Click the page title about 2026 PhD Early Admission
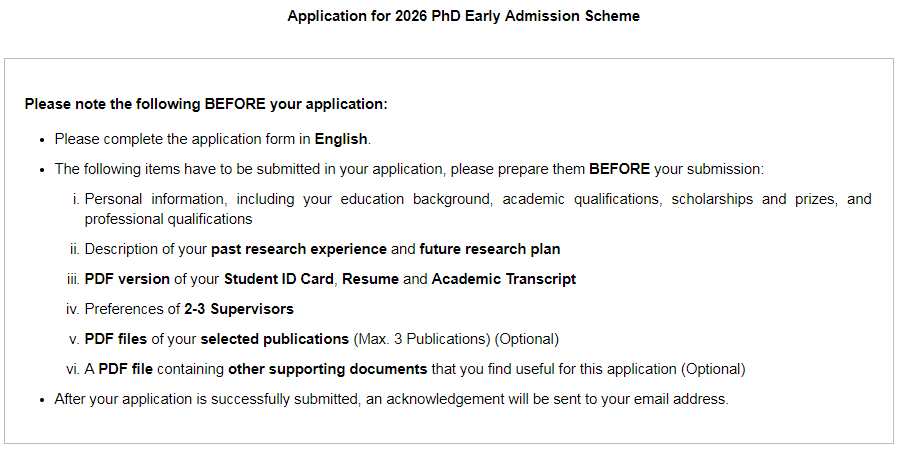This screenshot has width=898, height=451. (463, 16)
